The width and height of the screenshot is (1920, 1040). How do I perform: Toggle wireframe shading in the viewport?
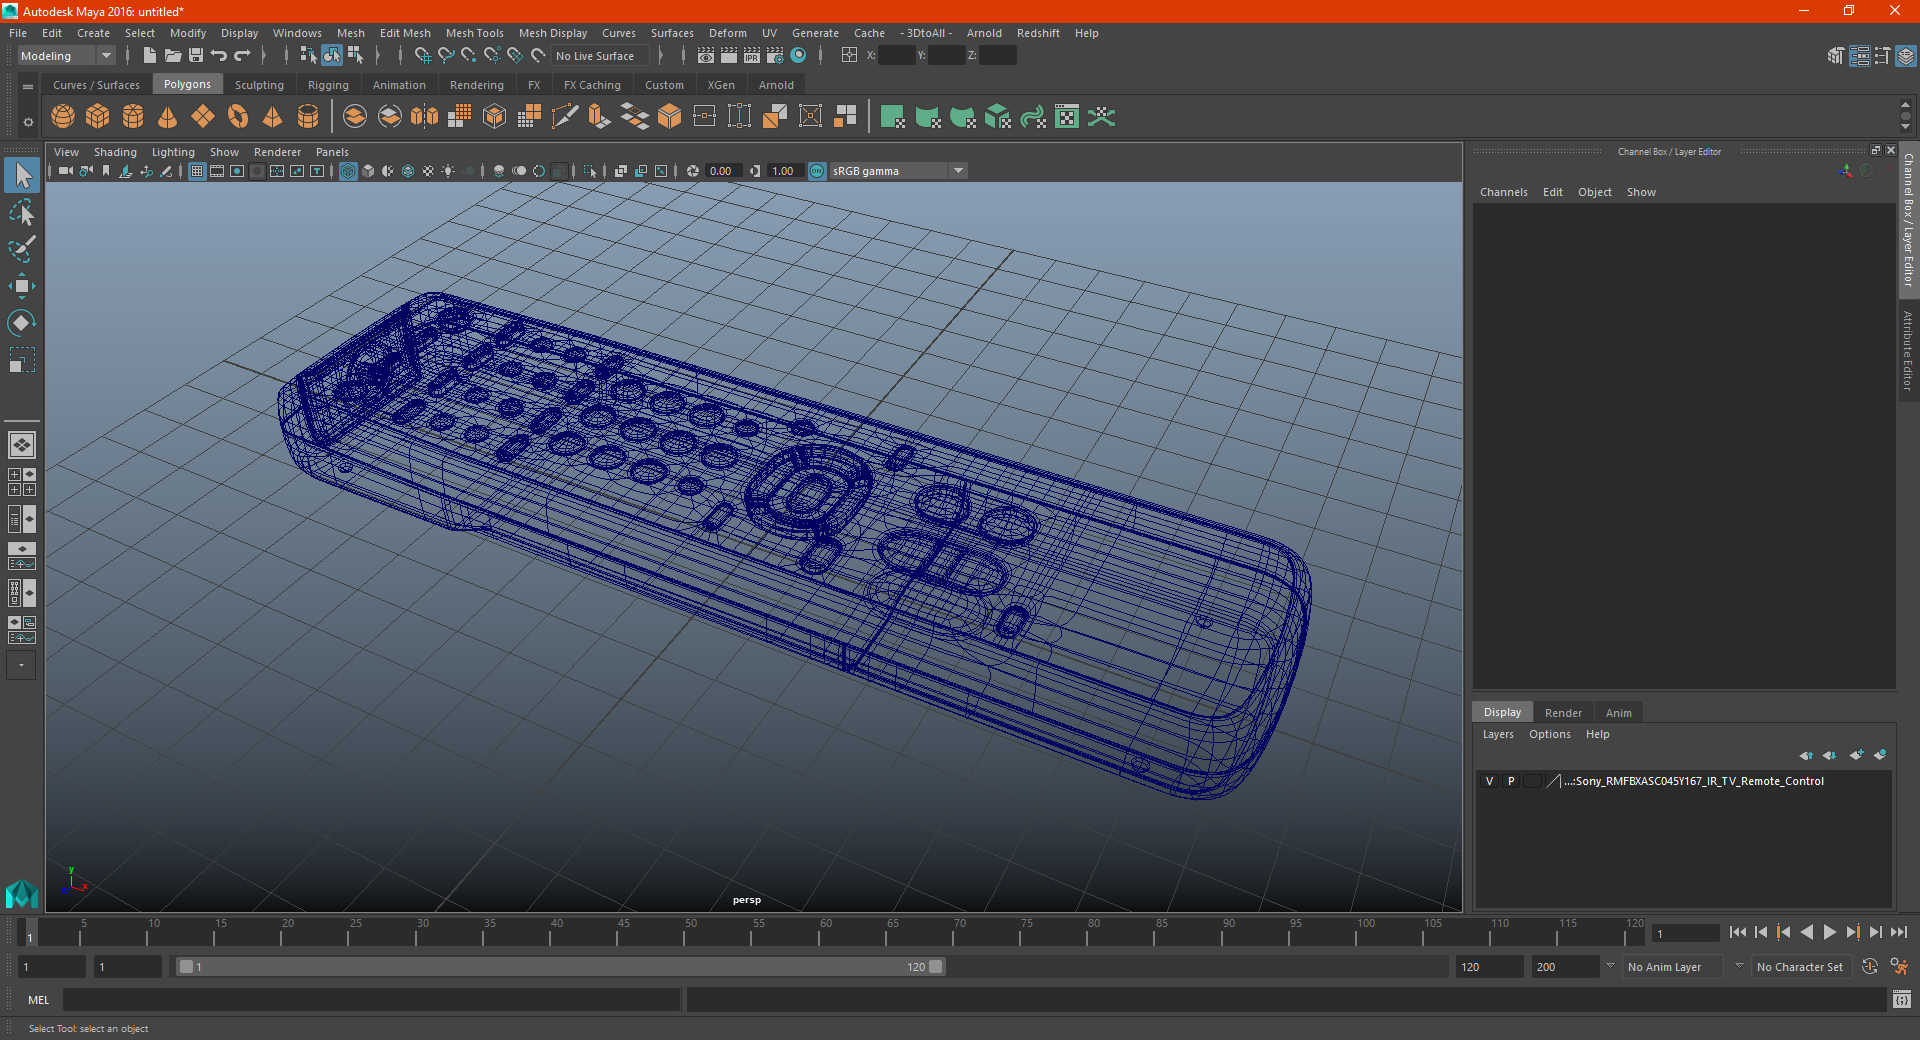click(x=348, y=171)
